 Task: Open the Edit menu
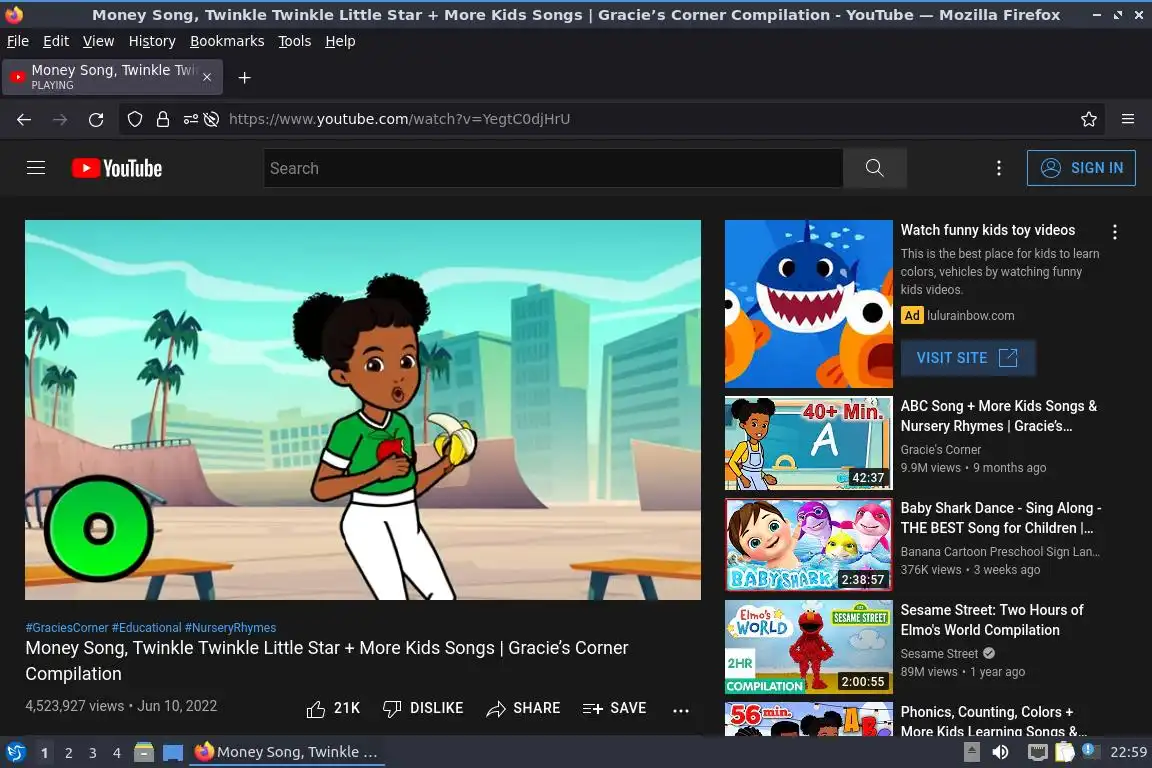coord(56,41)
